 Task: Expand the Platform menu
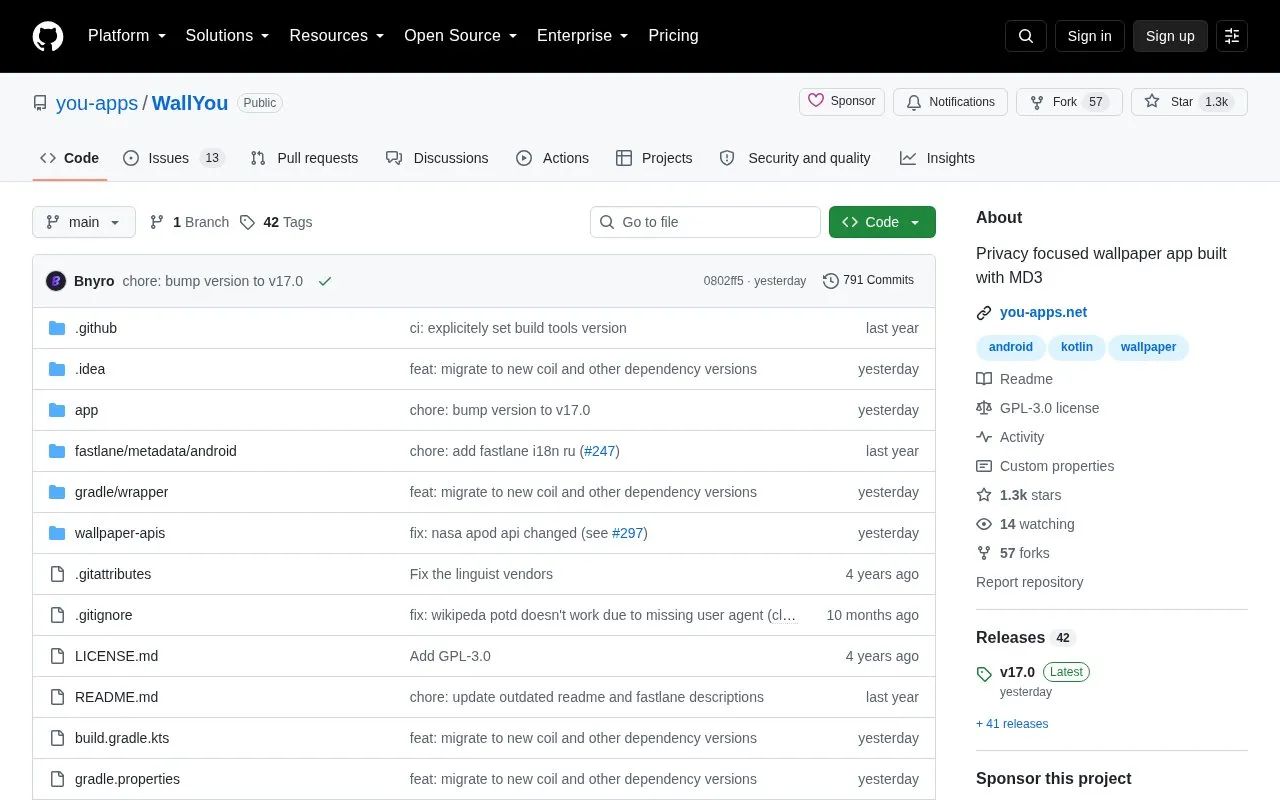127,36
